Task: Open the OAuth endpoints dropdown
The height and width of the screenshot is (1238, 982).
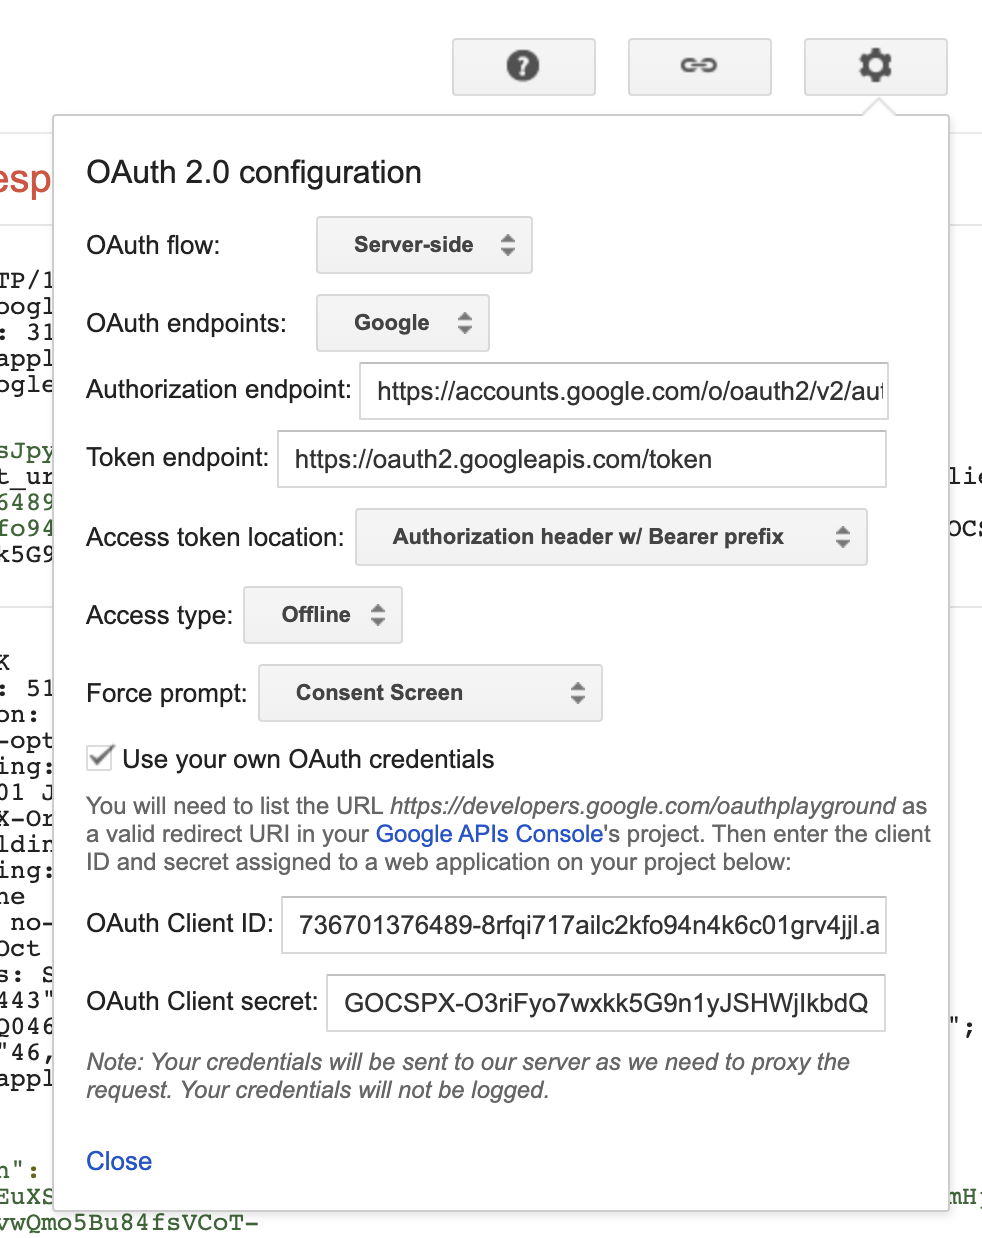Action: point(402,323)
